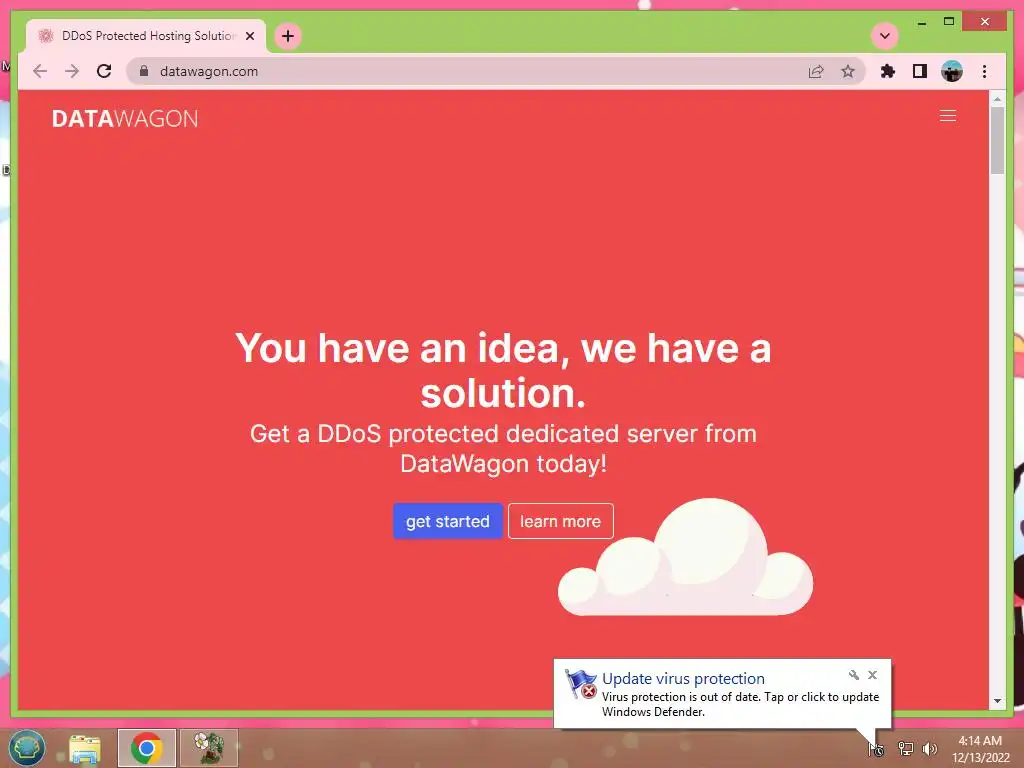Open Chrome extensions puzzle menu
The height and width of the screenshot is (768, 1024).
(888, 71)
